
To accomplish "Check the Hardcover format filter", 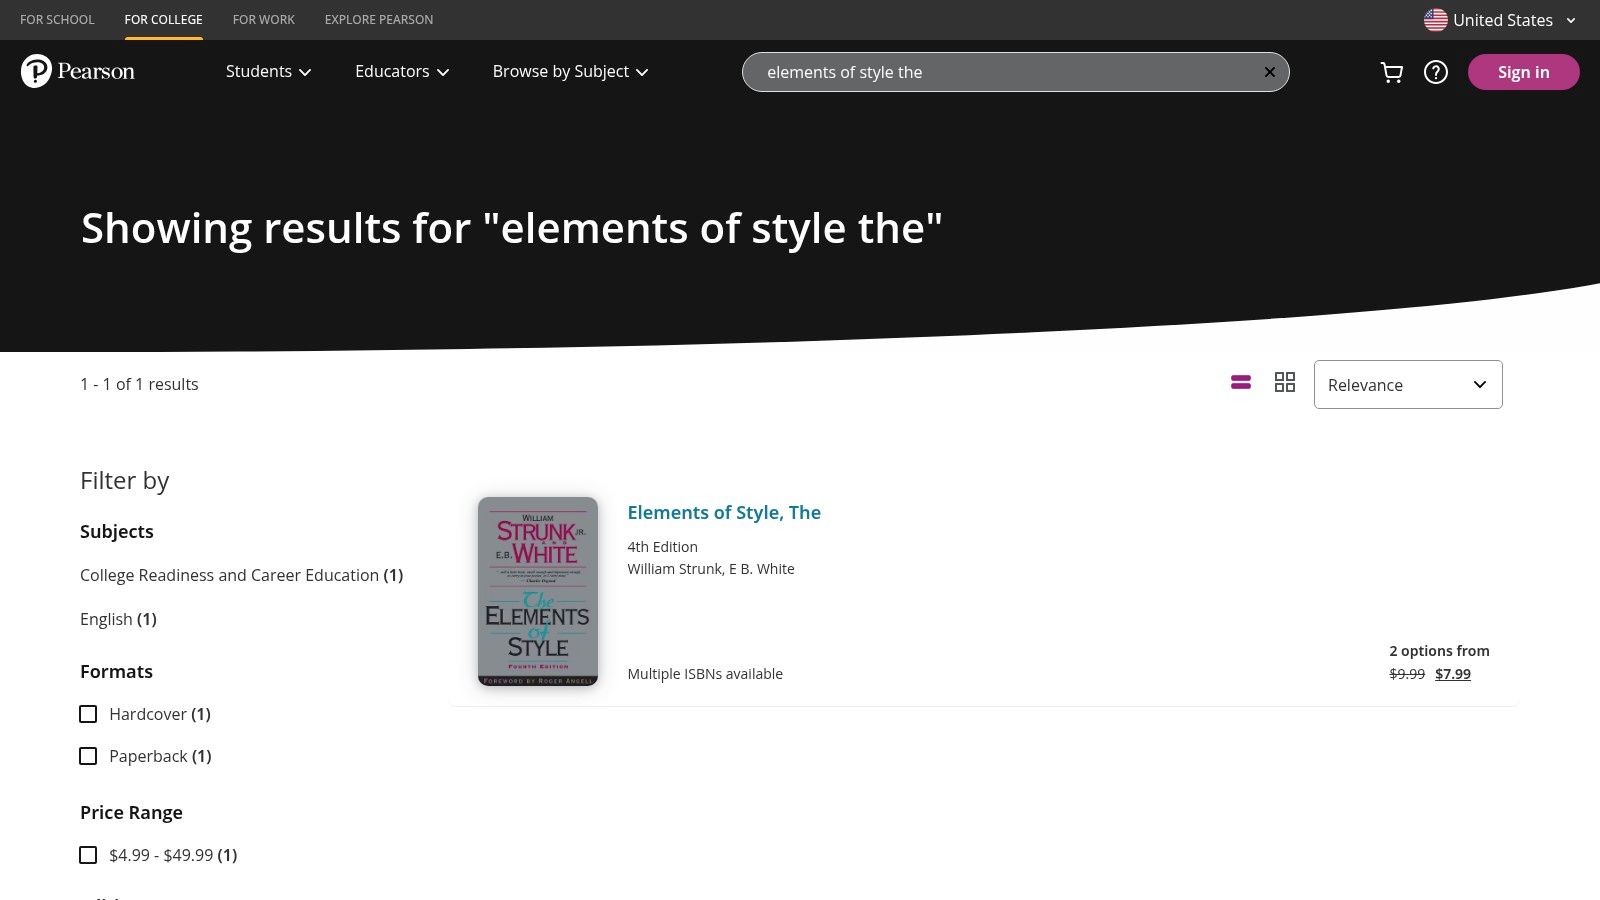I will 88,714.
